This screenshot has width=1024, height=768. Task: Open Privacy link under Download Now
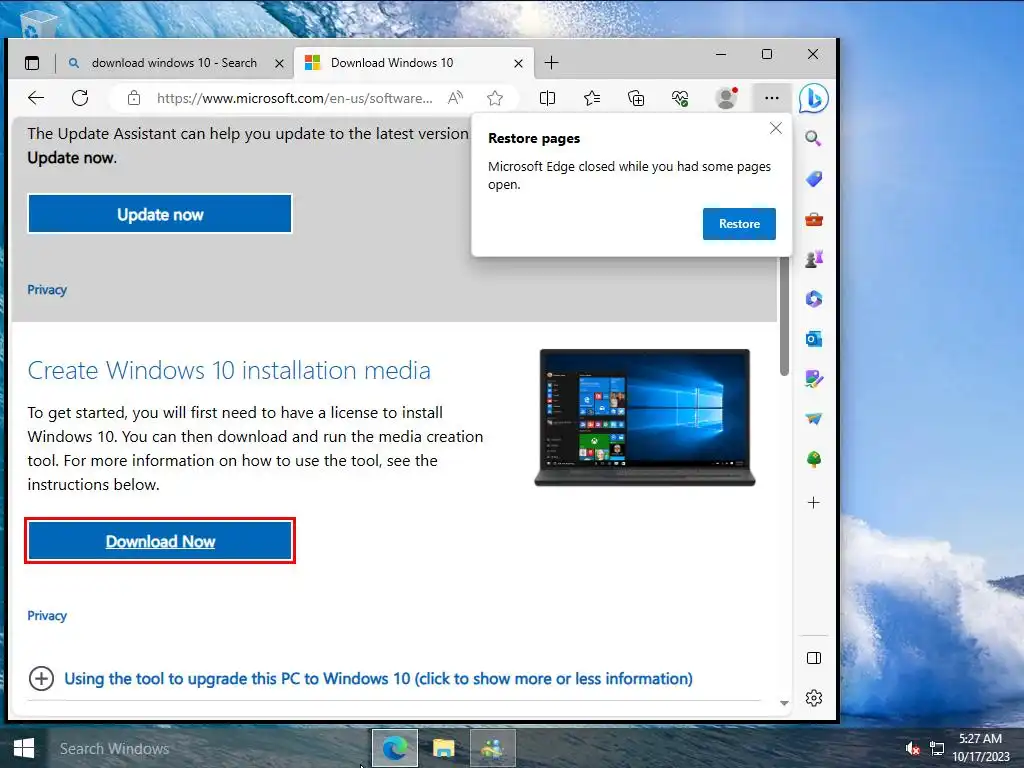click(47, 616)
